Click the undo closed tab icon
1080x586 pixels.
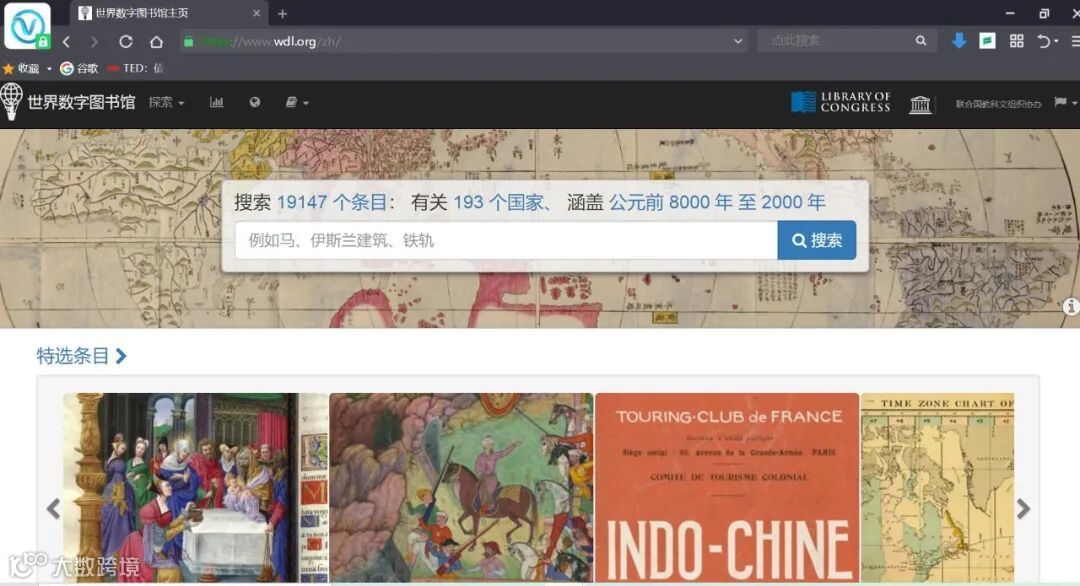tap(1044, 41)
